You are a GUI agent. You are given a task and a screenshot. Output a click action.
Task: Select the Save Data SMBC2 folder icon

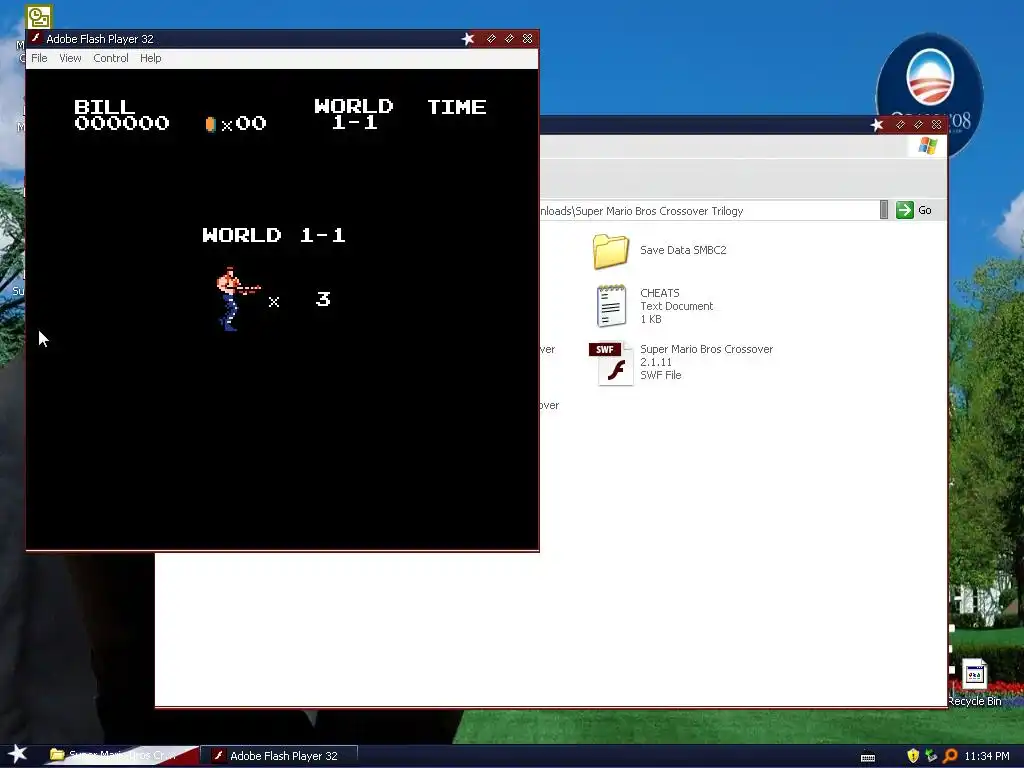(x=611, y=251)
